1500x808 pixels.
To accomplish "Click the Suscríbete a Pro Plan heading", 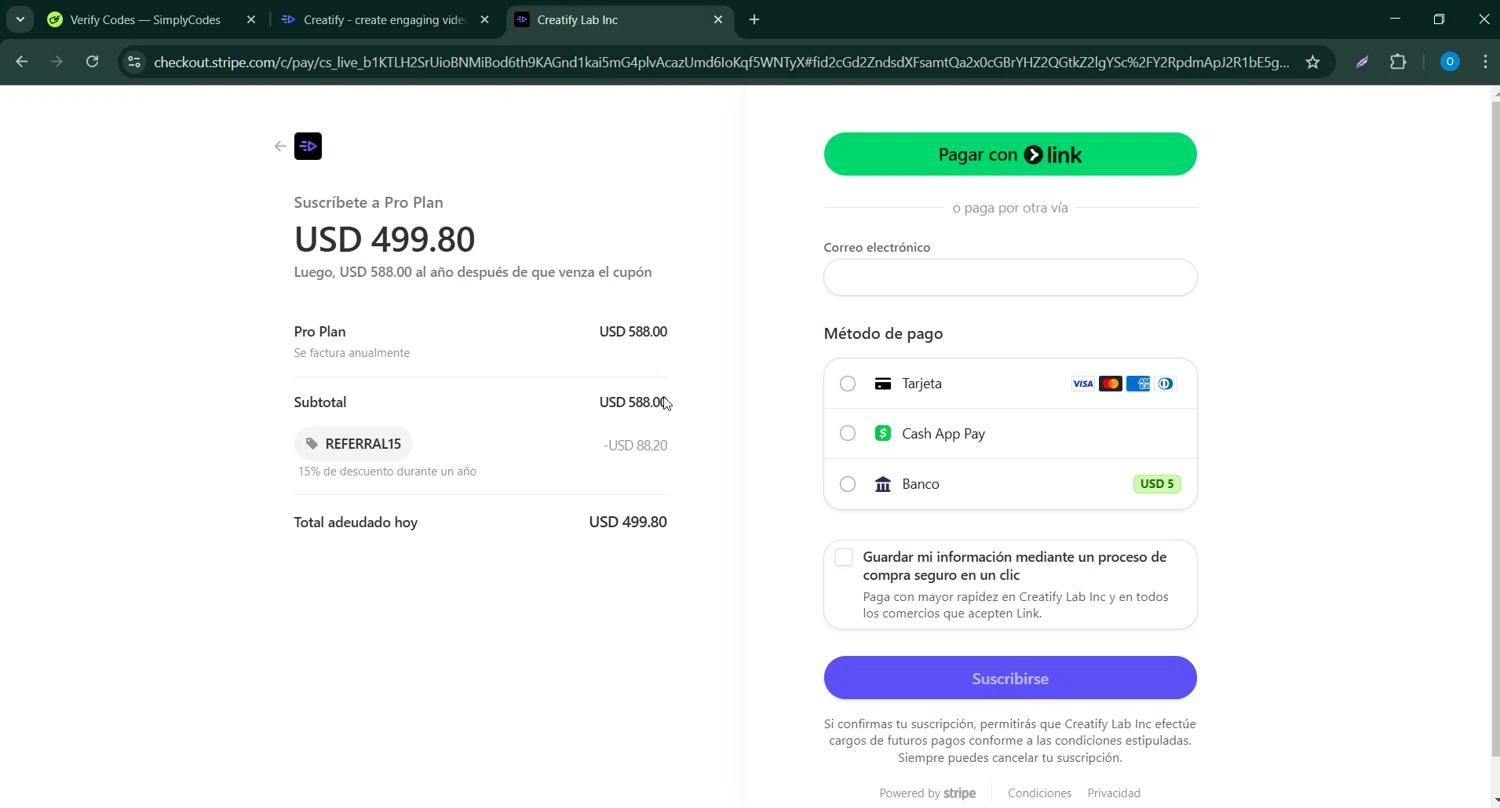I will point(368,202).
